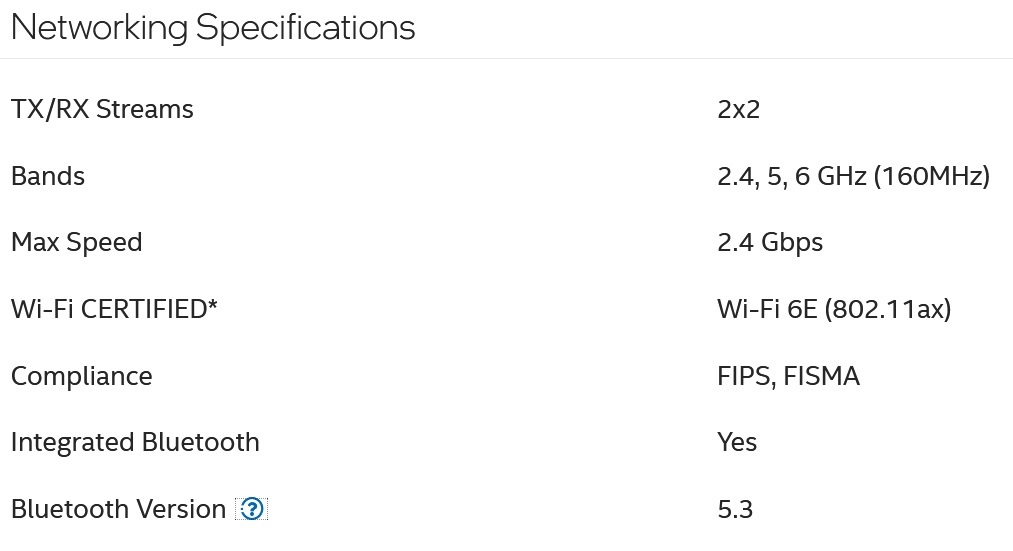Image resolution: width=1013 pixels, height=551 pixels.
Task: Click the 2x2 streams value
Action: pyautogui.click(x=738, y=109)
